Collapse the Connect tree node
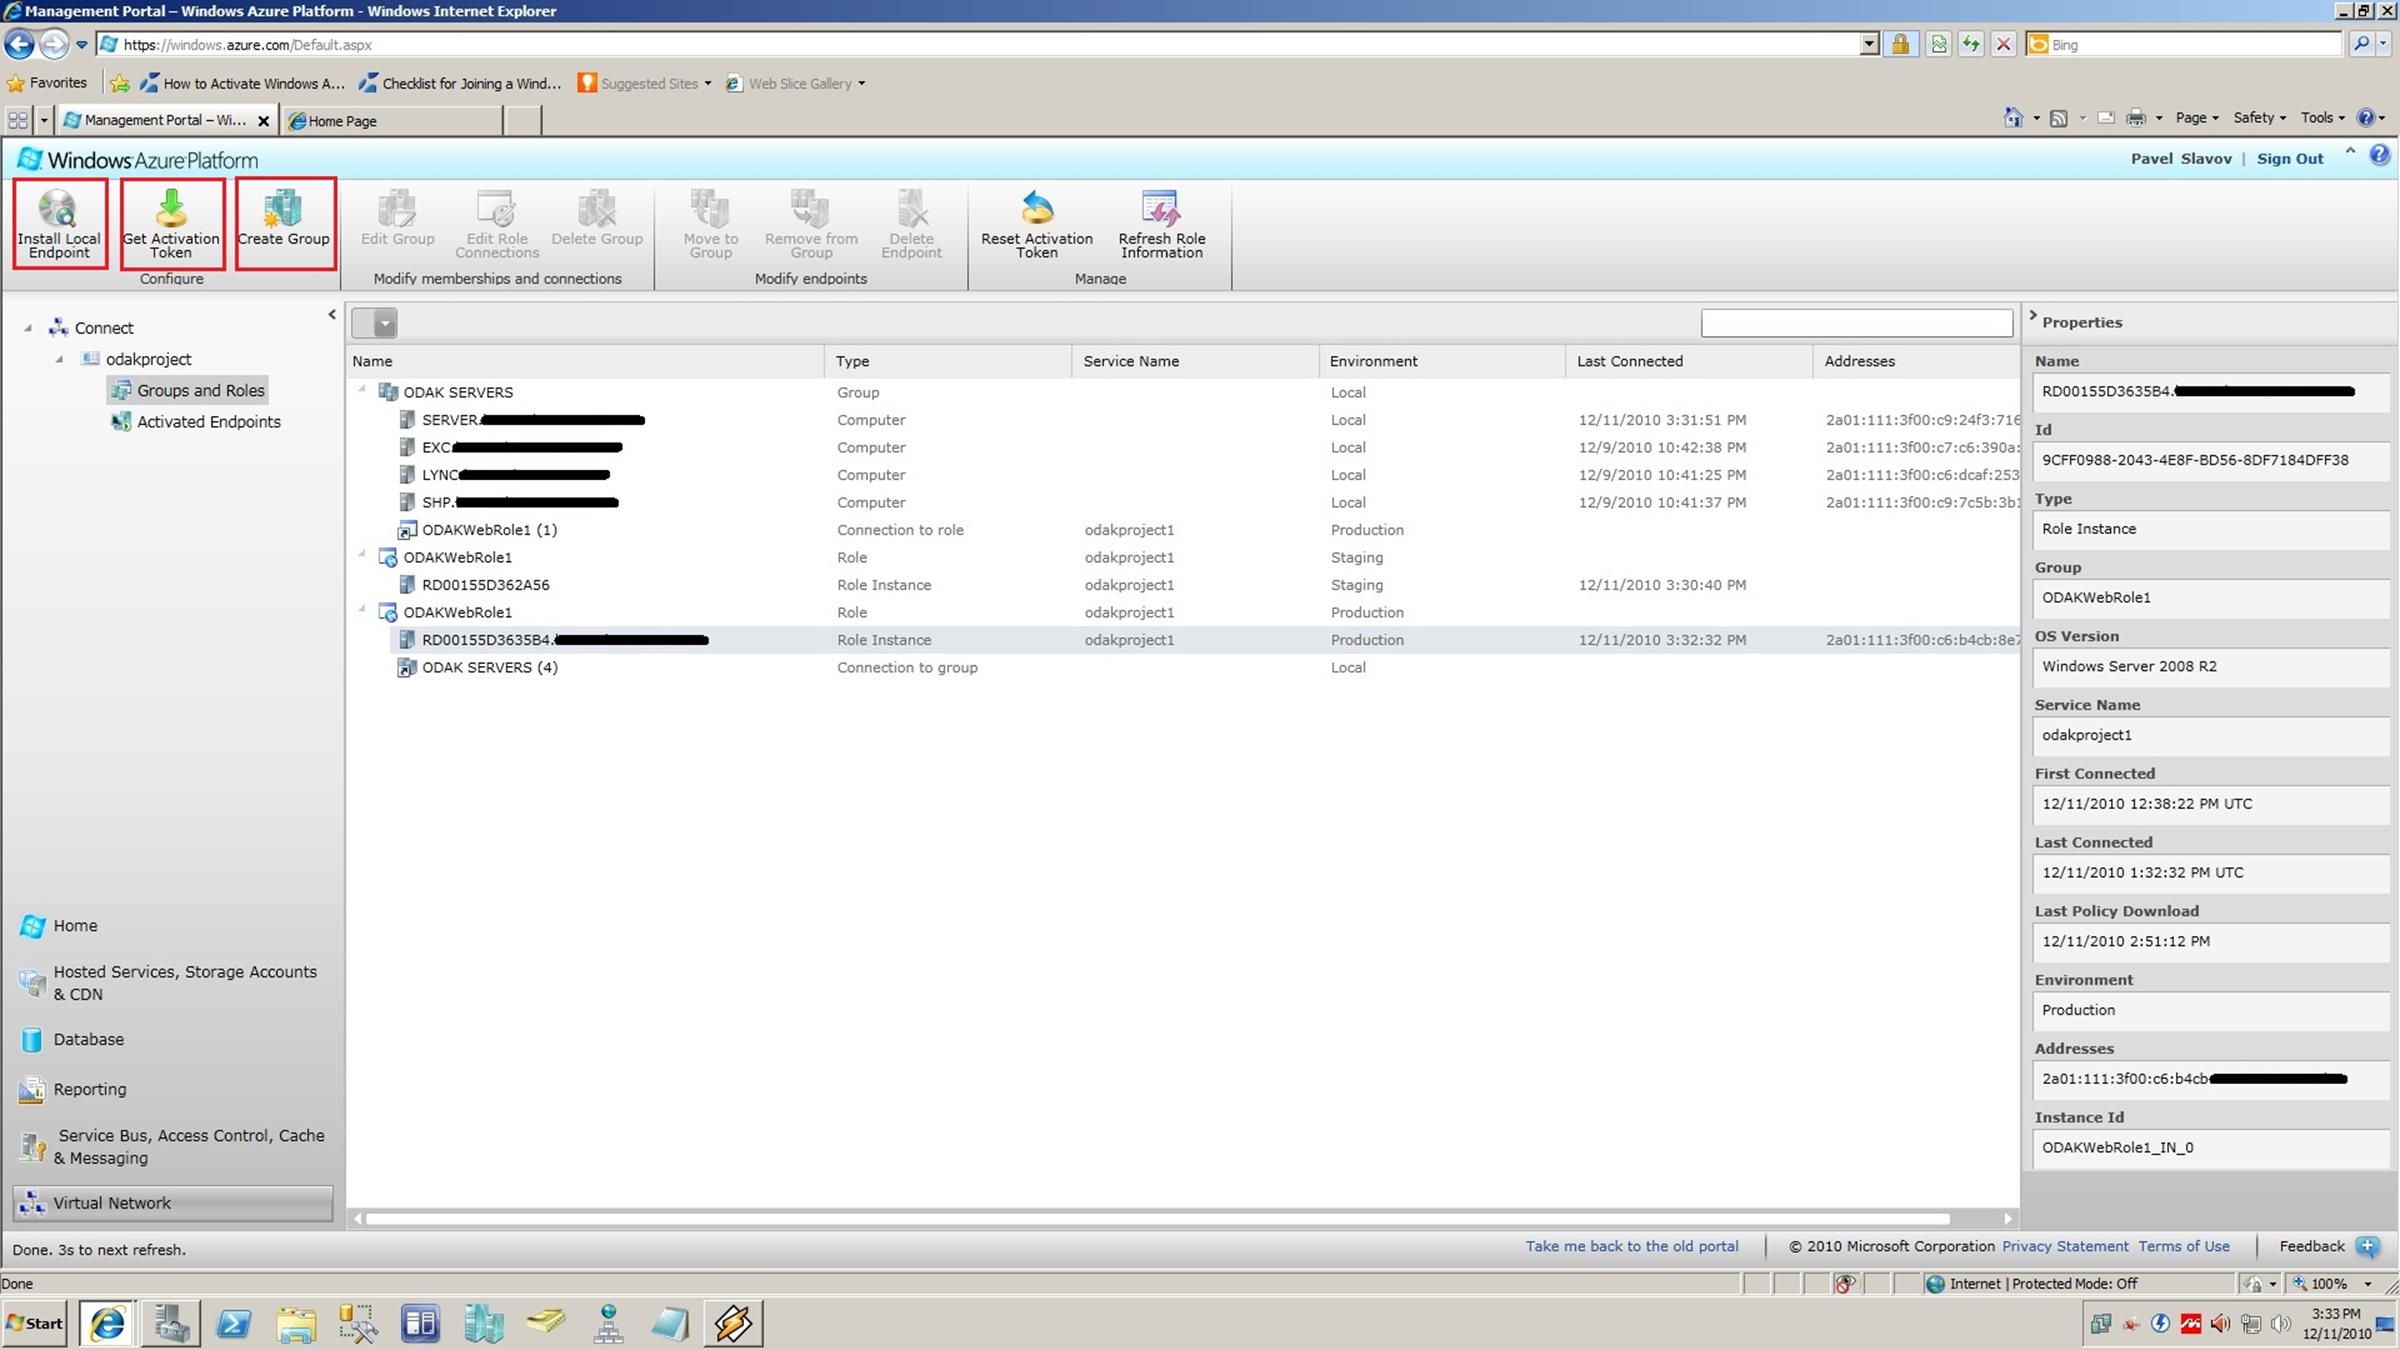This screenshot has width=2400, height=1350. click(x=28, y=328)
